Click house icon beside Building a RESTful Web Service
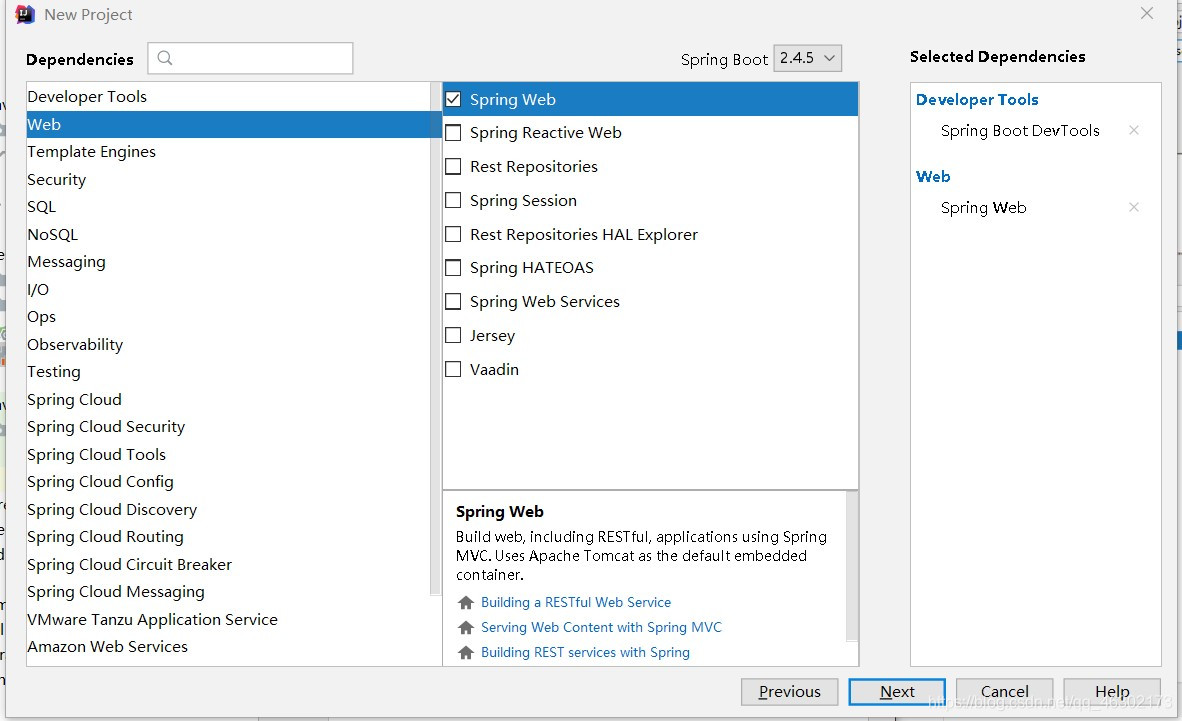This screenshot has height=721, width=1182. pos(466,603)
